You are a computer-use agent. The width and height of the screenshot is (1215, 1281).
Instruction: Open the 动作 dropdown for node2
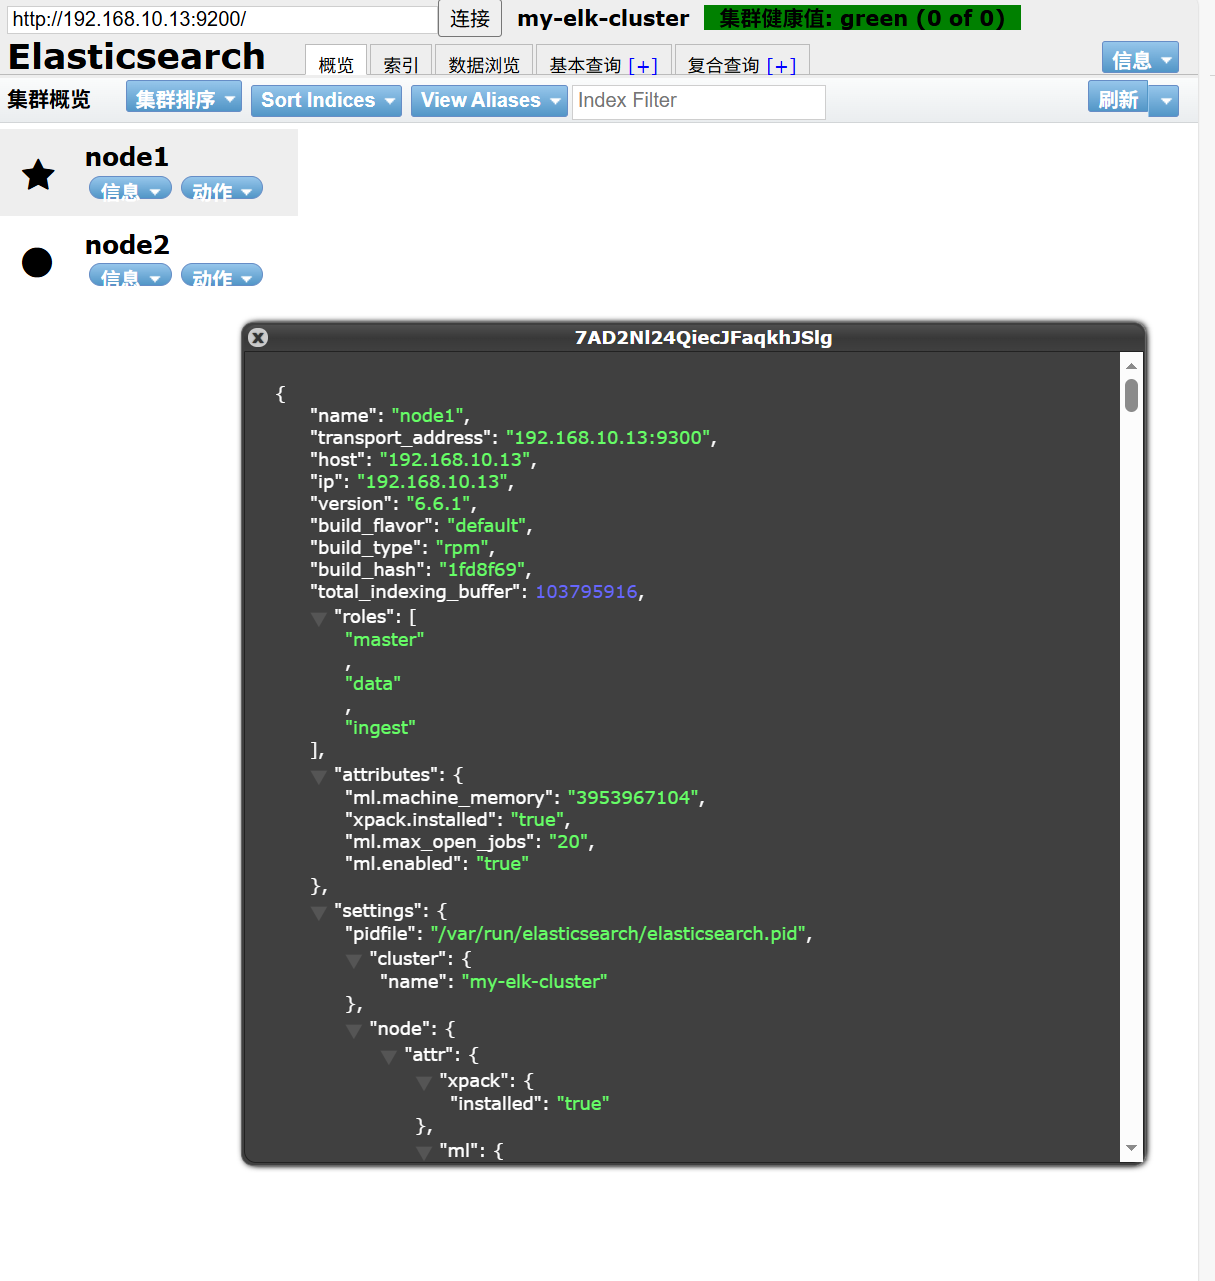tap(222, 276)
